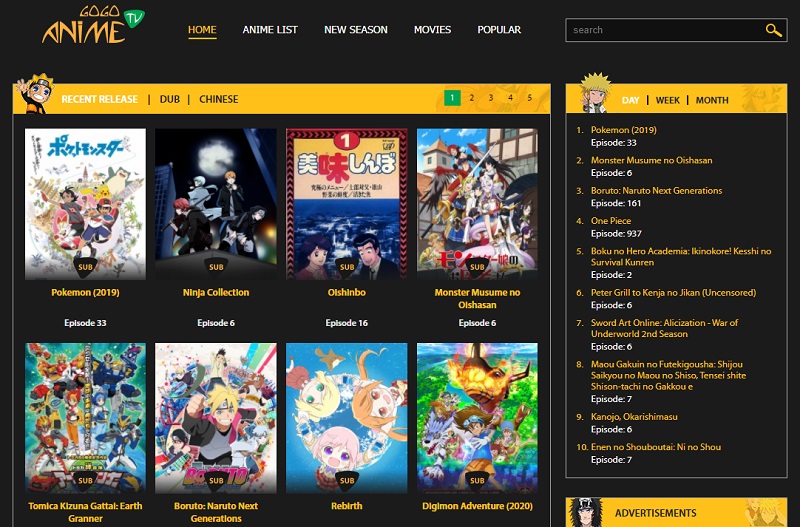Open Pokemon (2019) in the day ranking list
The width and height of the screenshot is (800, 527).
[x=623, y=130]
